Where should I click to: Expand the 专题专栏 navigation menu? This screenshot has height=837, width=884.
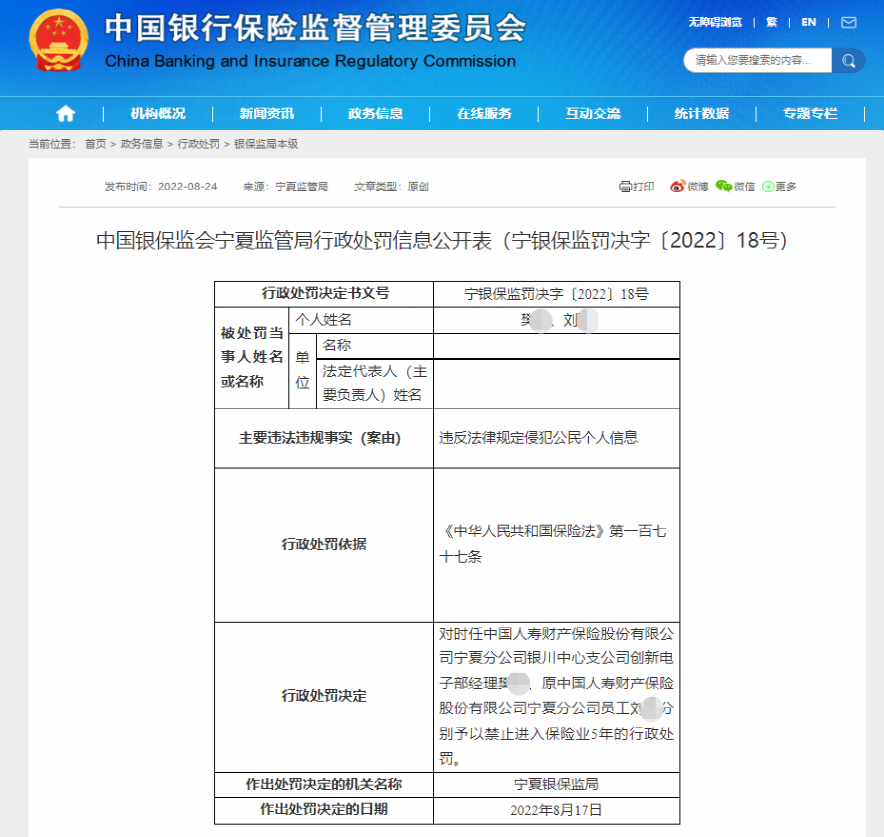812,113
